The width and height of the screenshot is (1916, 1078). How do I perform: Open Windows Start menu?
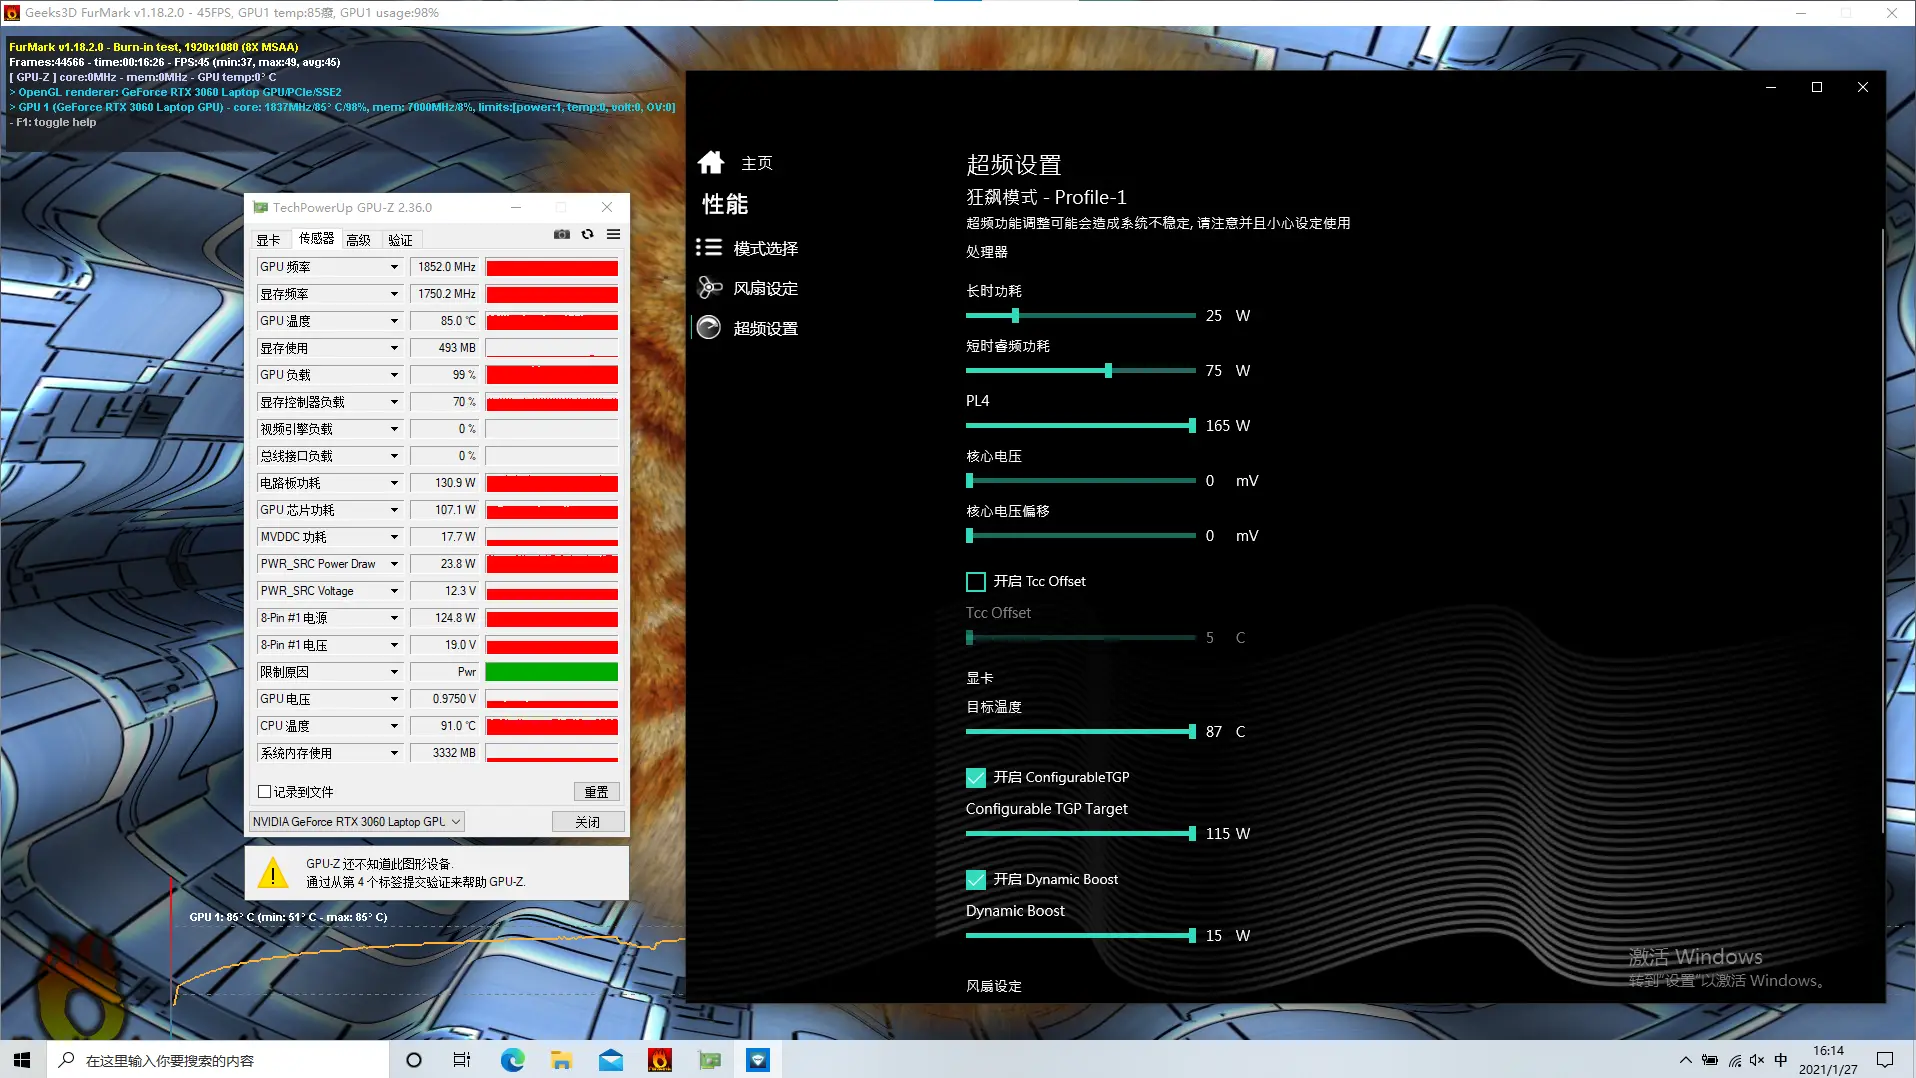[22, 1060]
